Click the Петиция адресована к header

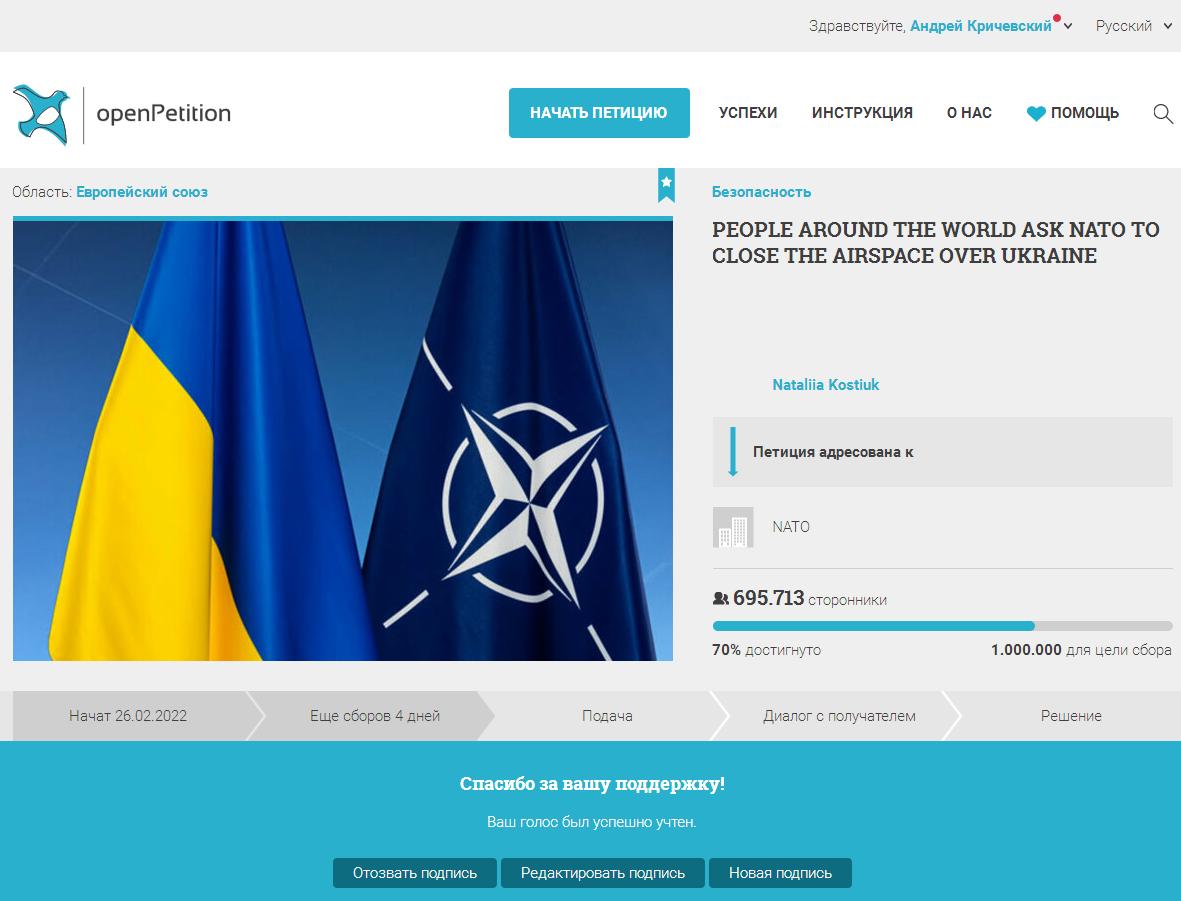click(942, 452)
